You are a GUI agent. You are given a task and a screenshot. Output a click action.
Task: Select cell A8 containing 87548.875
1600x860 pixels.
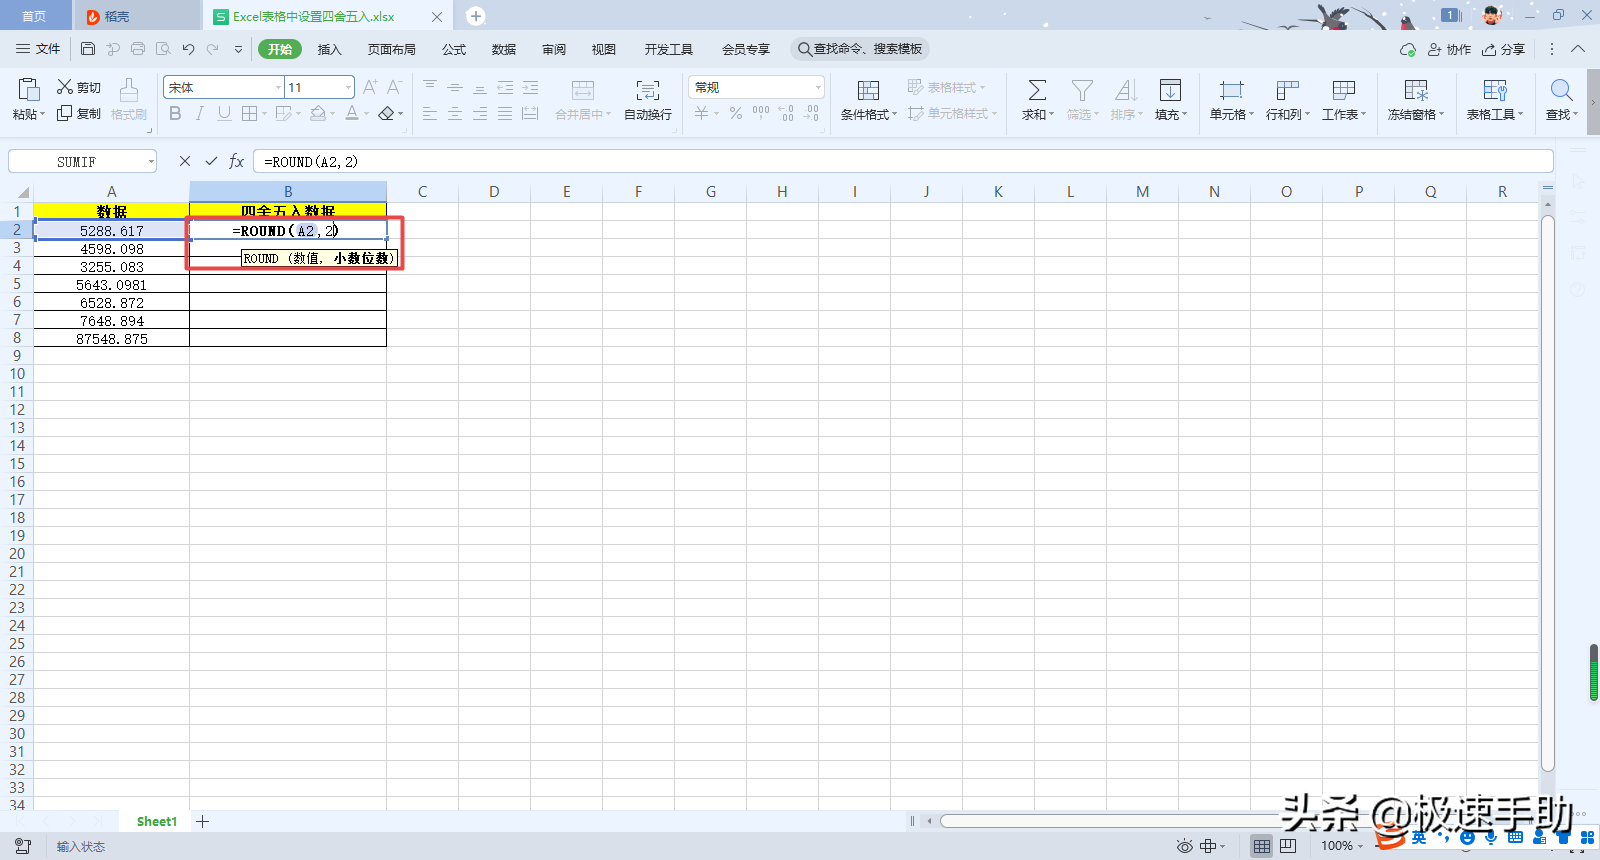coord(112,338)
